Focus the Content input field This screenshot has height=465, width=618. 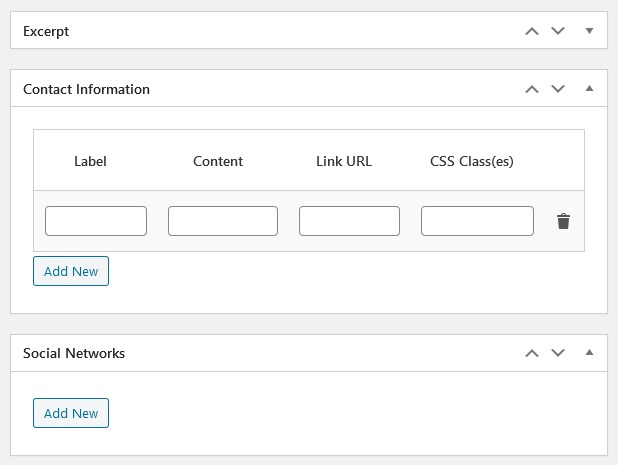click(x=223, y=221)
